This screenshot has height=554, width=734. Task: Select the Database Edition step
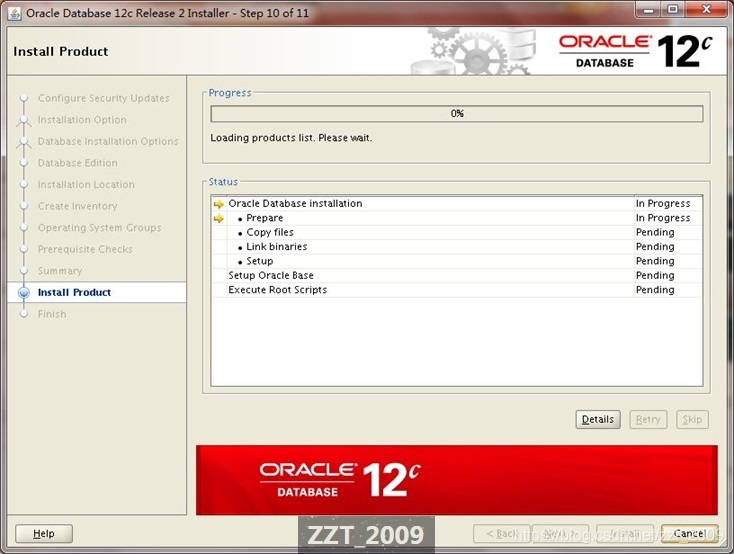tap(78, 163)
